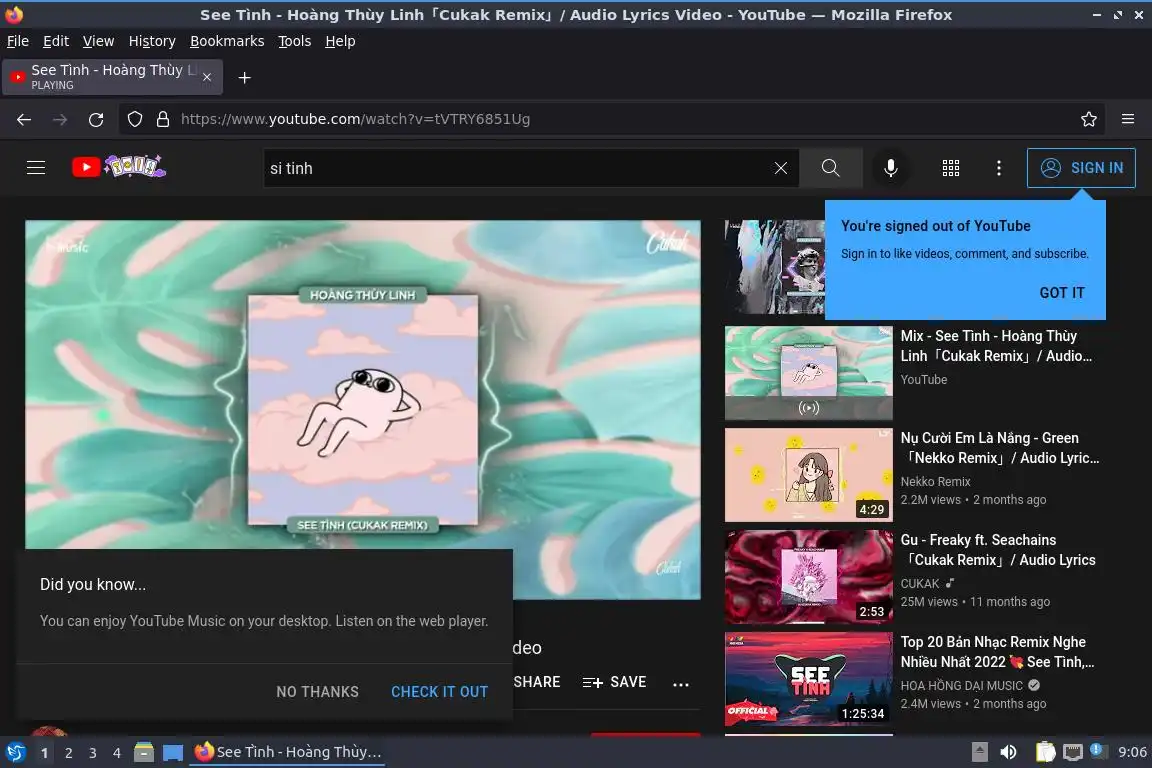Switch to workspace 4

[x=117, y=753]
